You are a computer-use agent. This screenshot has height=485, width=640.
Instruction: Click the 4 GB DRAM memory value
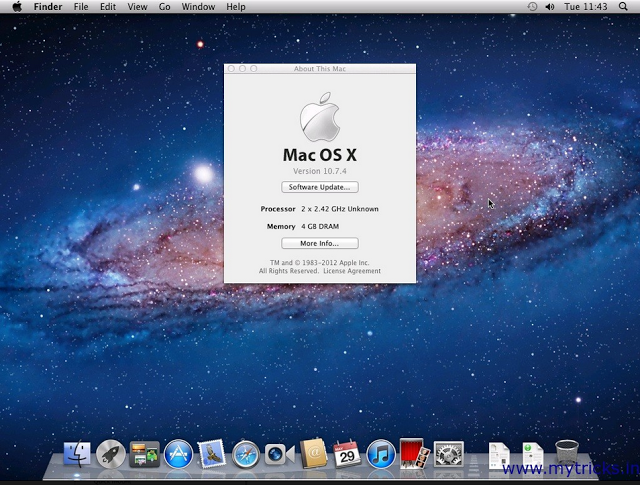click(x=320, y=226)
